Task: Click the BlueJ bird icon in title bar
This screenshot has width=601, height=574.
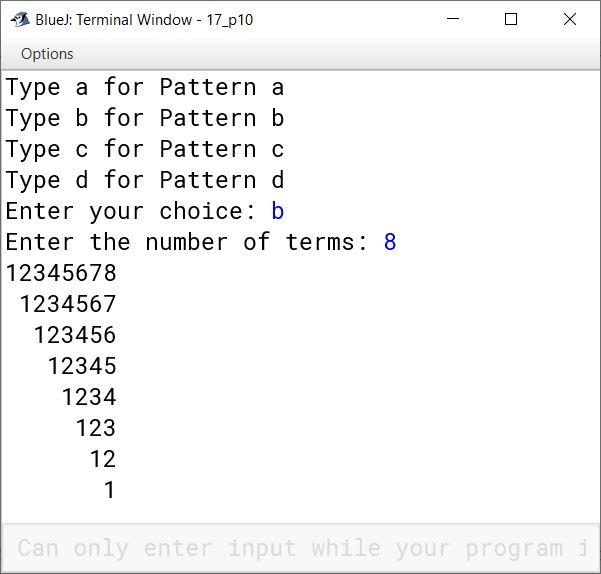Action: click(20, 19)
